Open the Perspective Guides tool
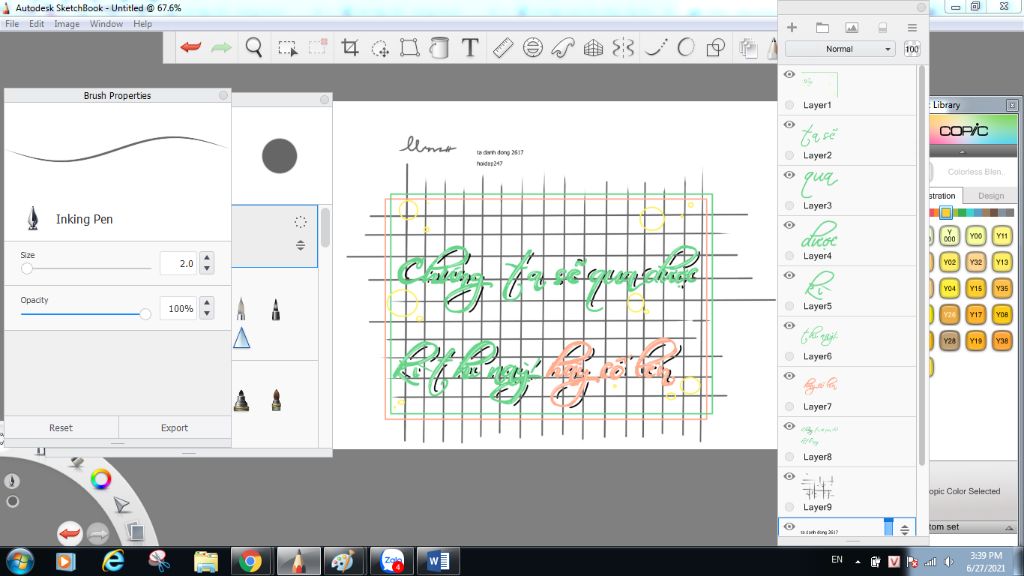This screenshot has width=1024, height=576. coord(593,48)
